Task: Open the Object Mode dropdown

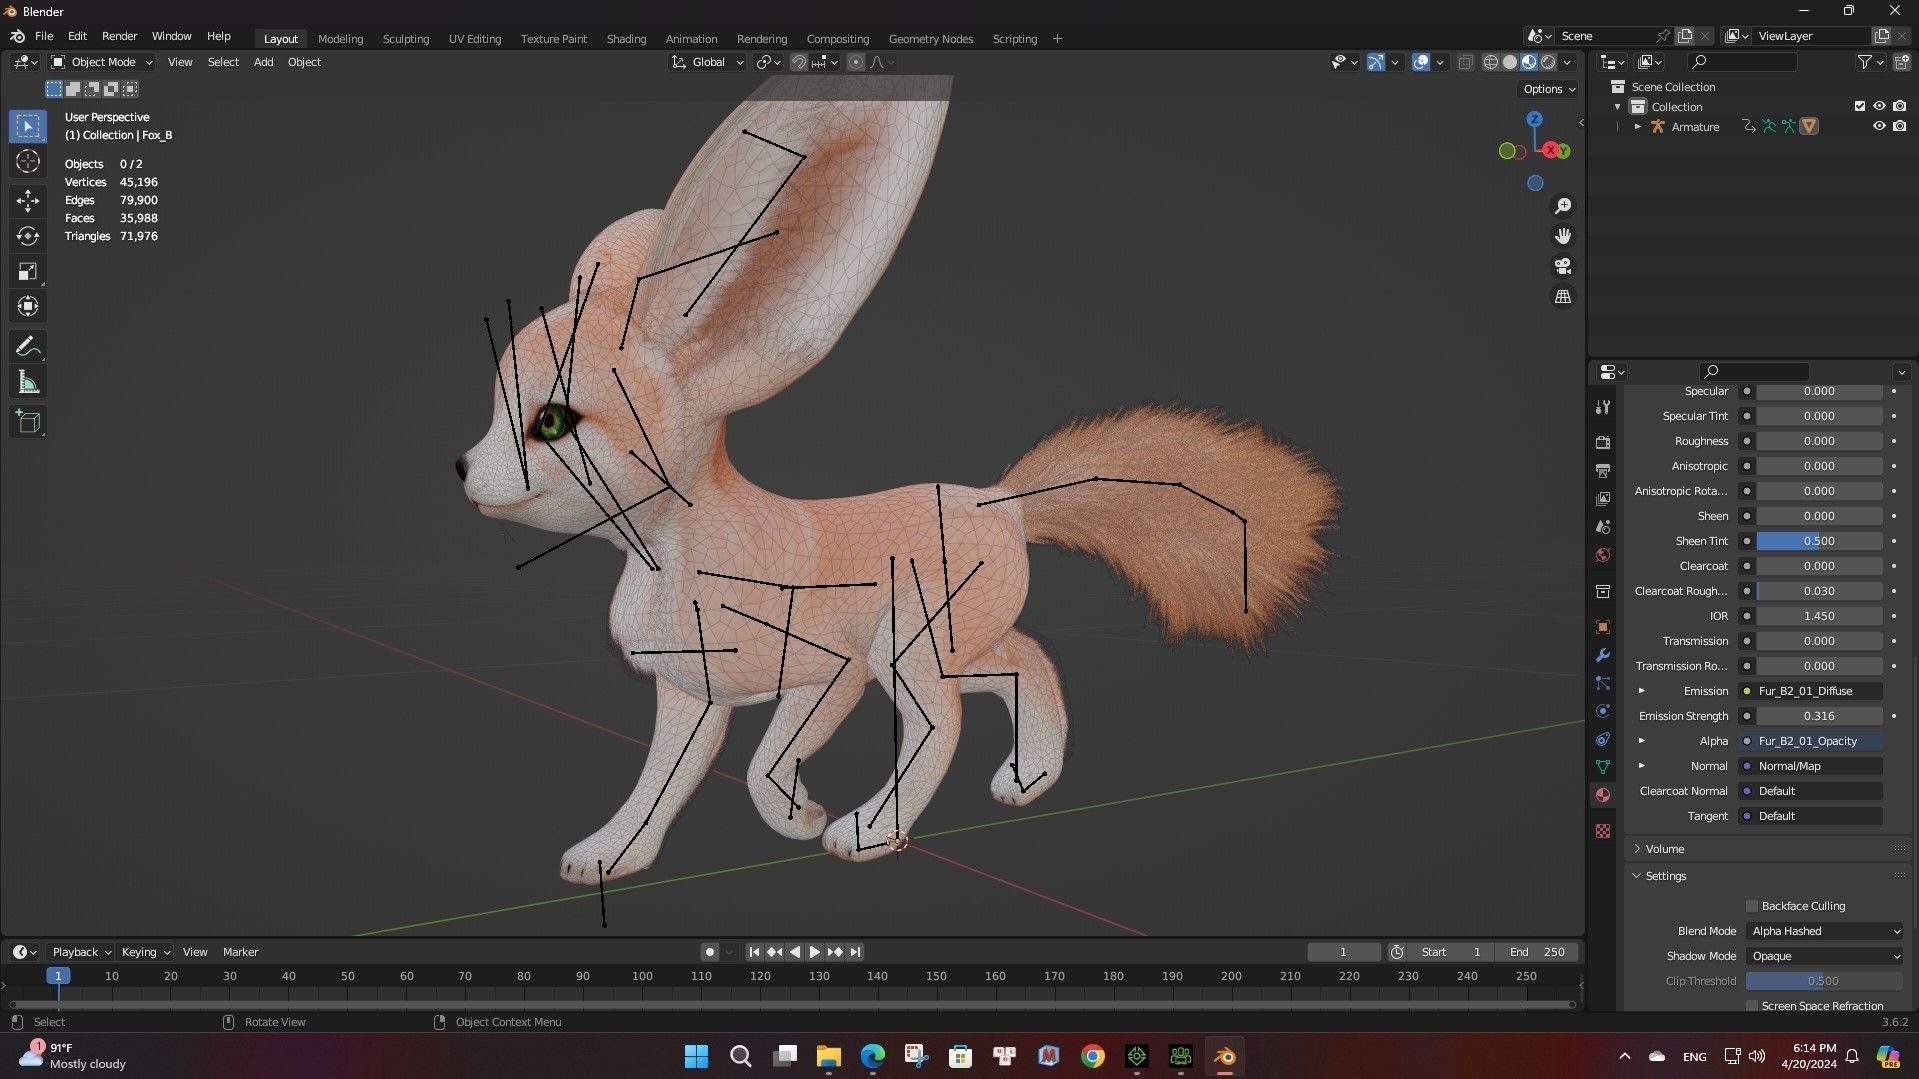Action: (102, 62)
